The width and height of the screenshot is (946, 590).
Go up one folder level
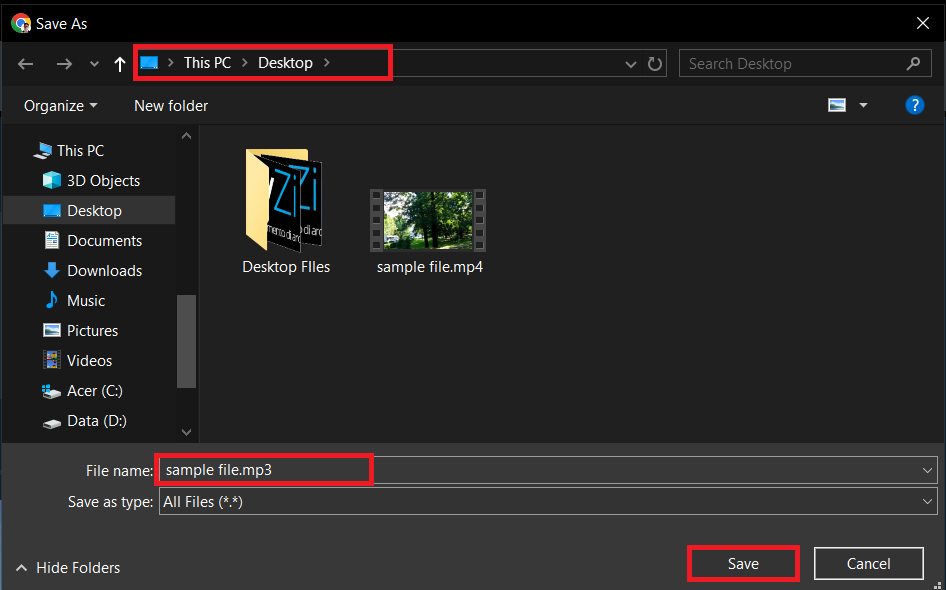click(119, 63)
